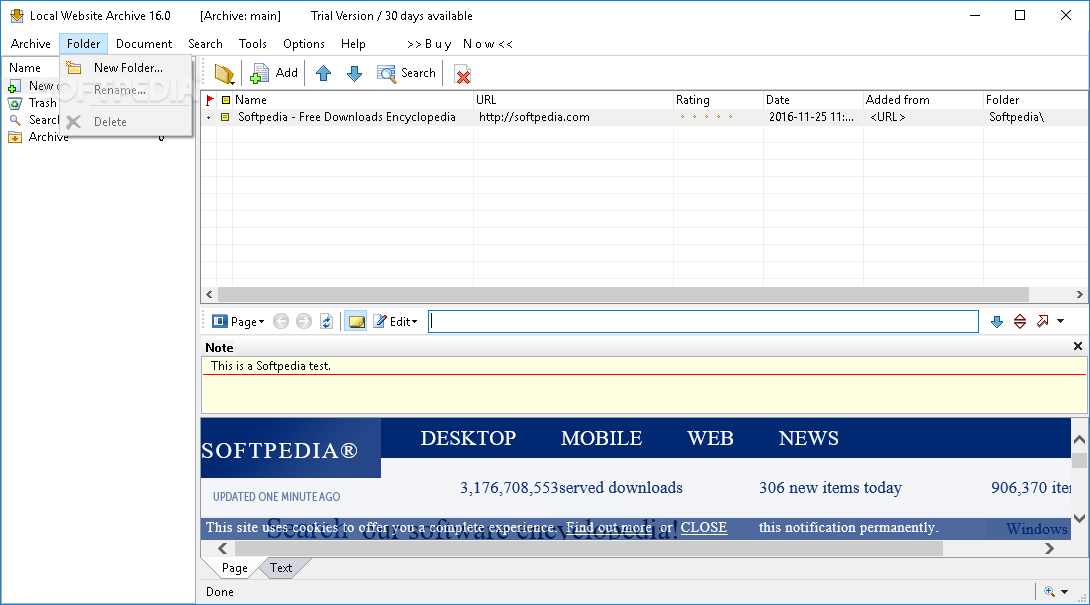Move document down with blue down arrow in toolbar
Viewport: 1090px width, 605px height.
[355, 73]
